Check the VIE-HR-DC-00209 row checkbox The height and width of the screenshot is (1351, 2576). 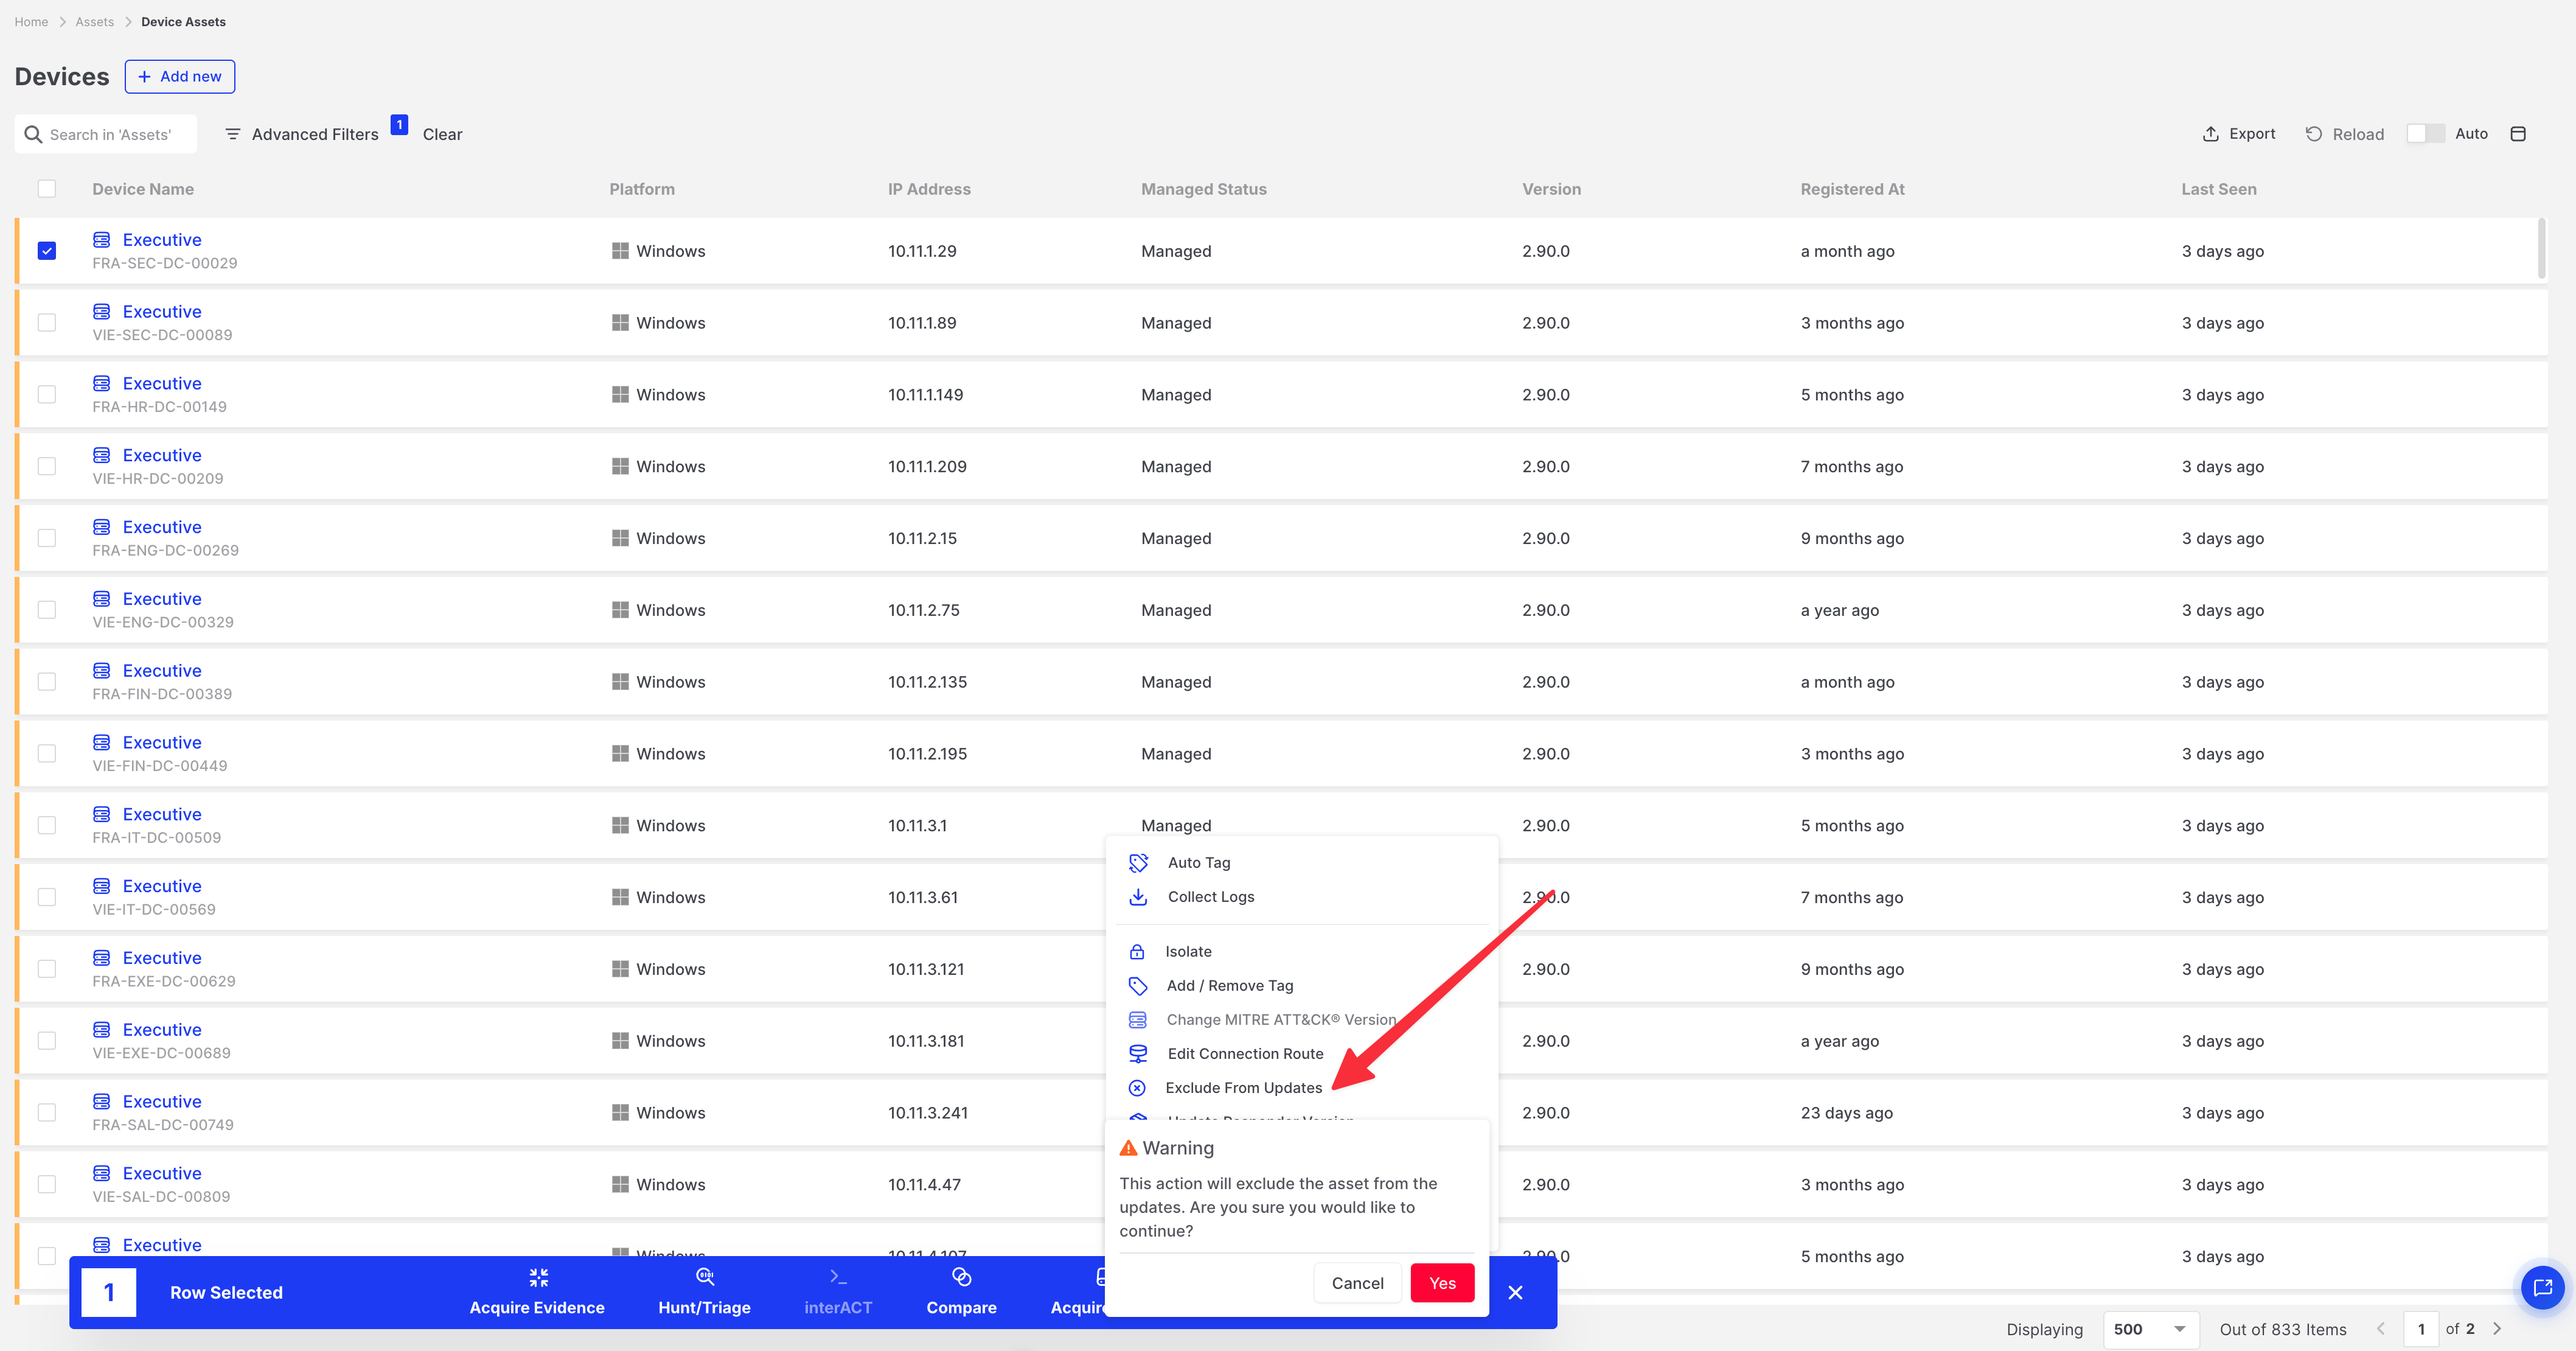click(47, 467)
